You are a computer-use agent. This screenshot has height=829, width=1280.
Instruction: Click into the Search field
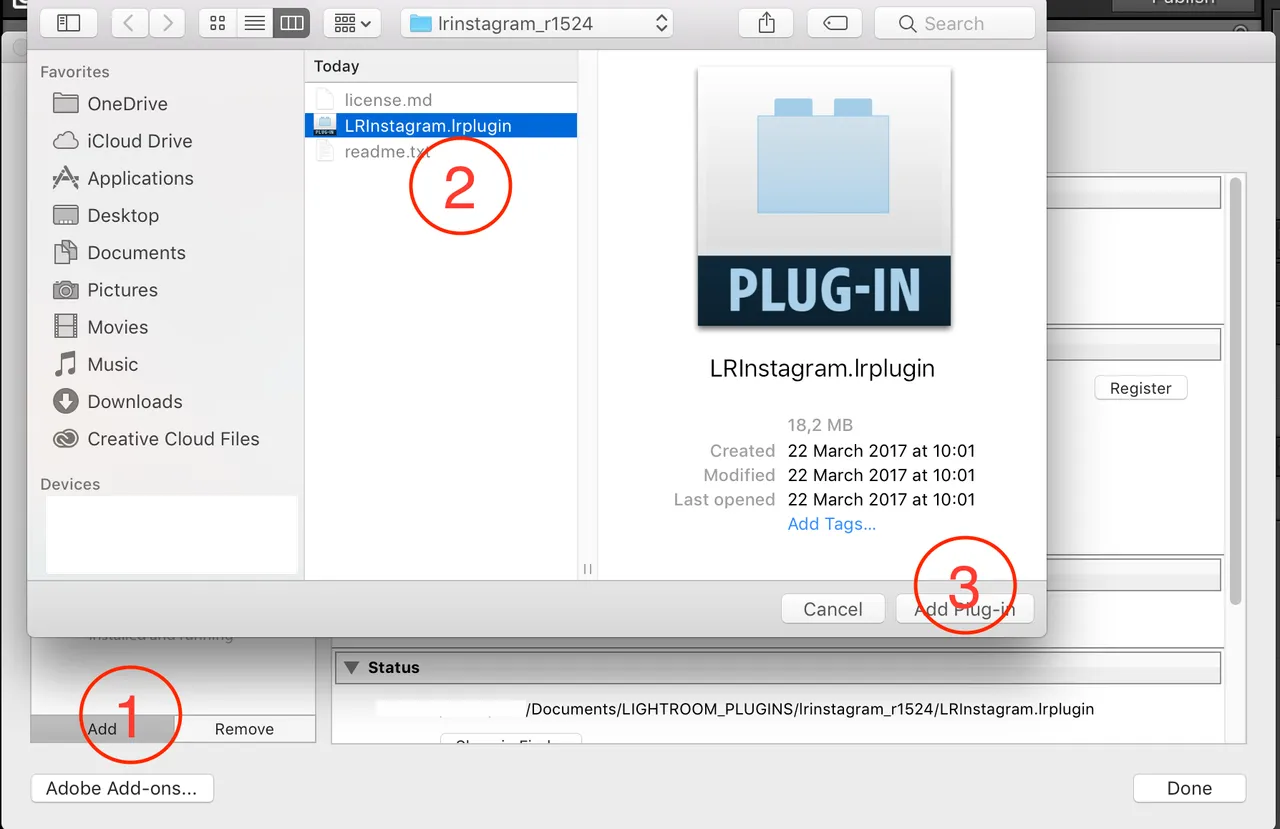[x=954, y=23]
